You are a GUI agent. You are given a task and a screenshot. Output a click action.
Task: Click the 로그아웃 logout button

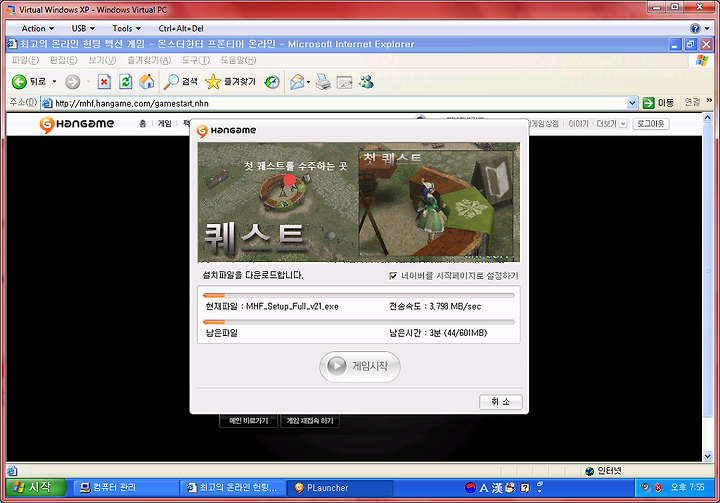point(651,124)
